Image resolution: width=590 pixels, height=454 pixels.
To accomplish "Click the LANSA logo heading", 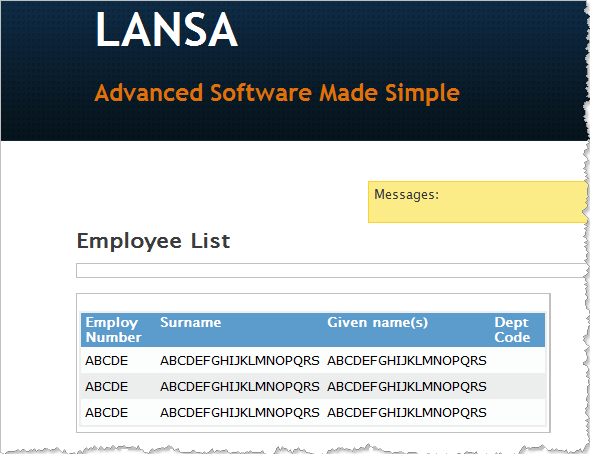I will pos(167,29).
